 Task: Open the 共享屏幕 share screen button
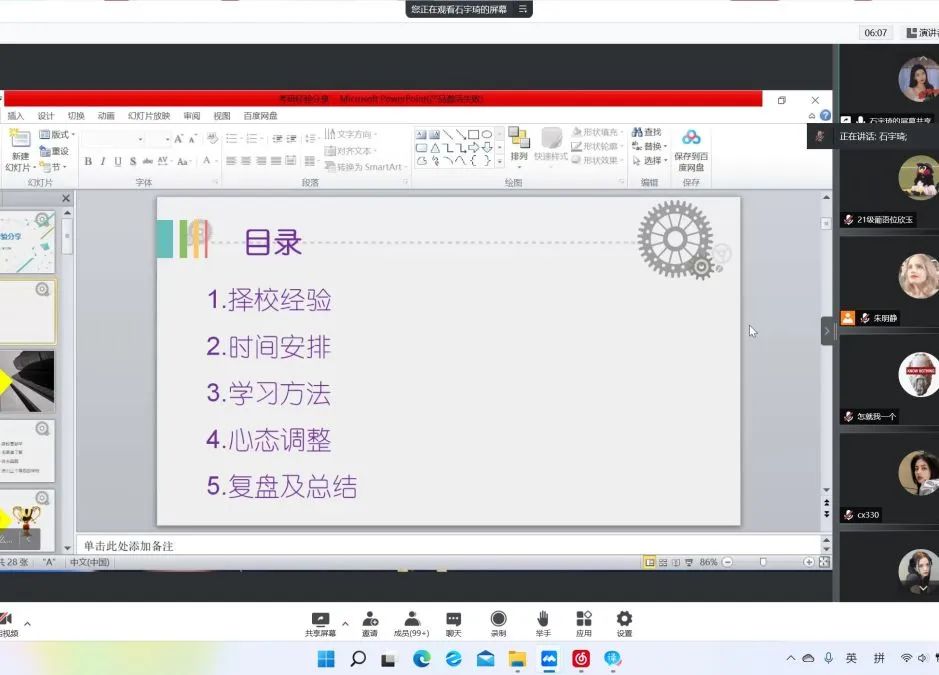tap(320, 623)
